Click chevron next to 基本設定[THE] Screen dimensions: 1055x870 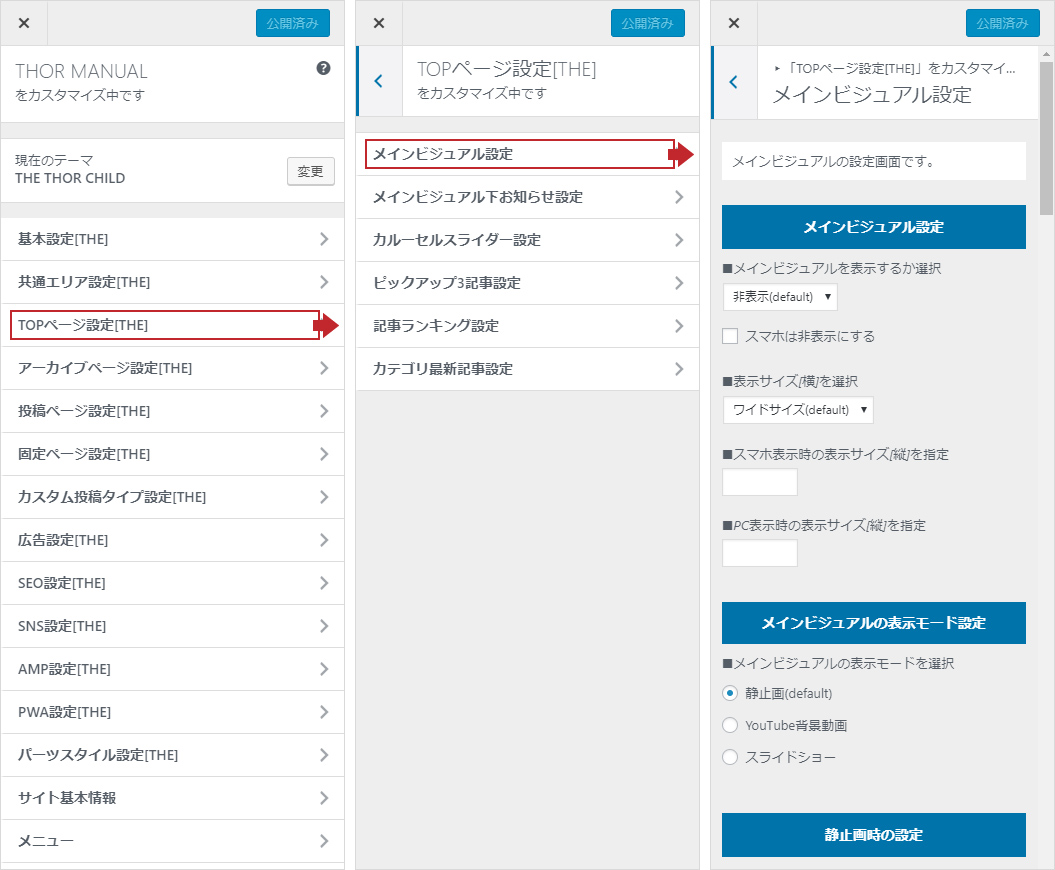coord(323,239)
